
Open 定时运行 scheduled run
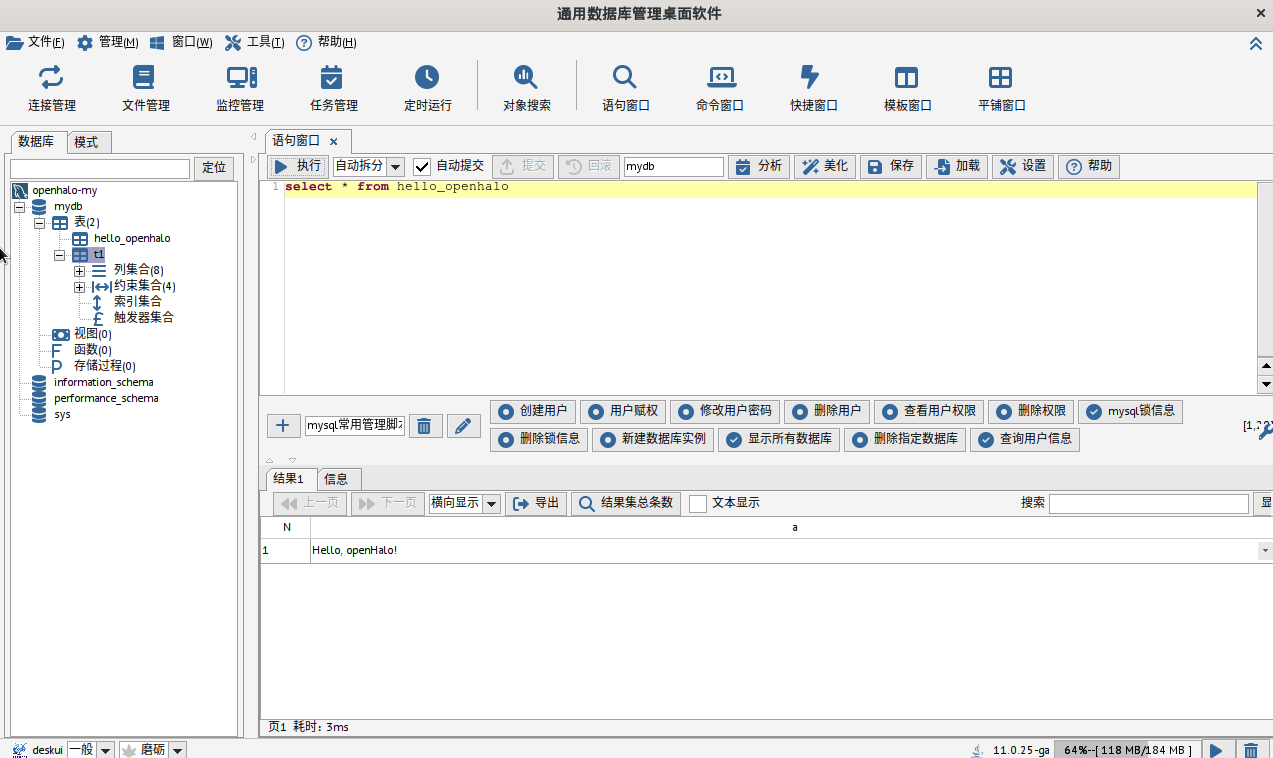(x=427, y=88)
